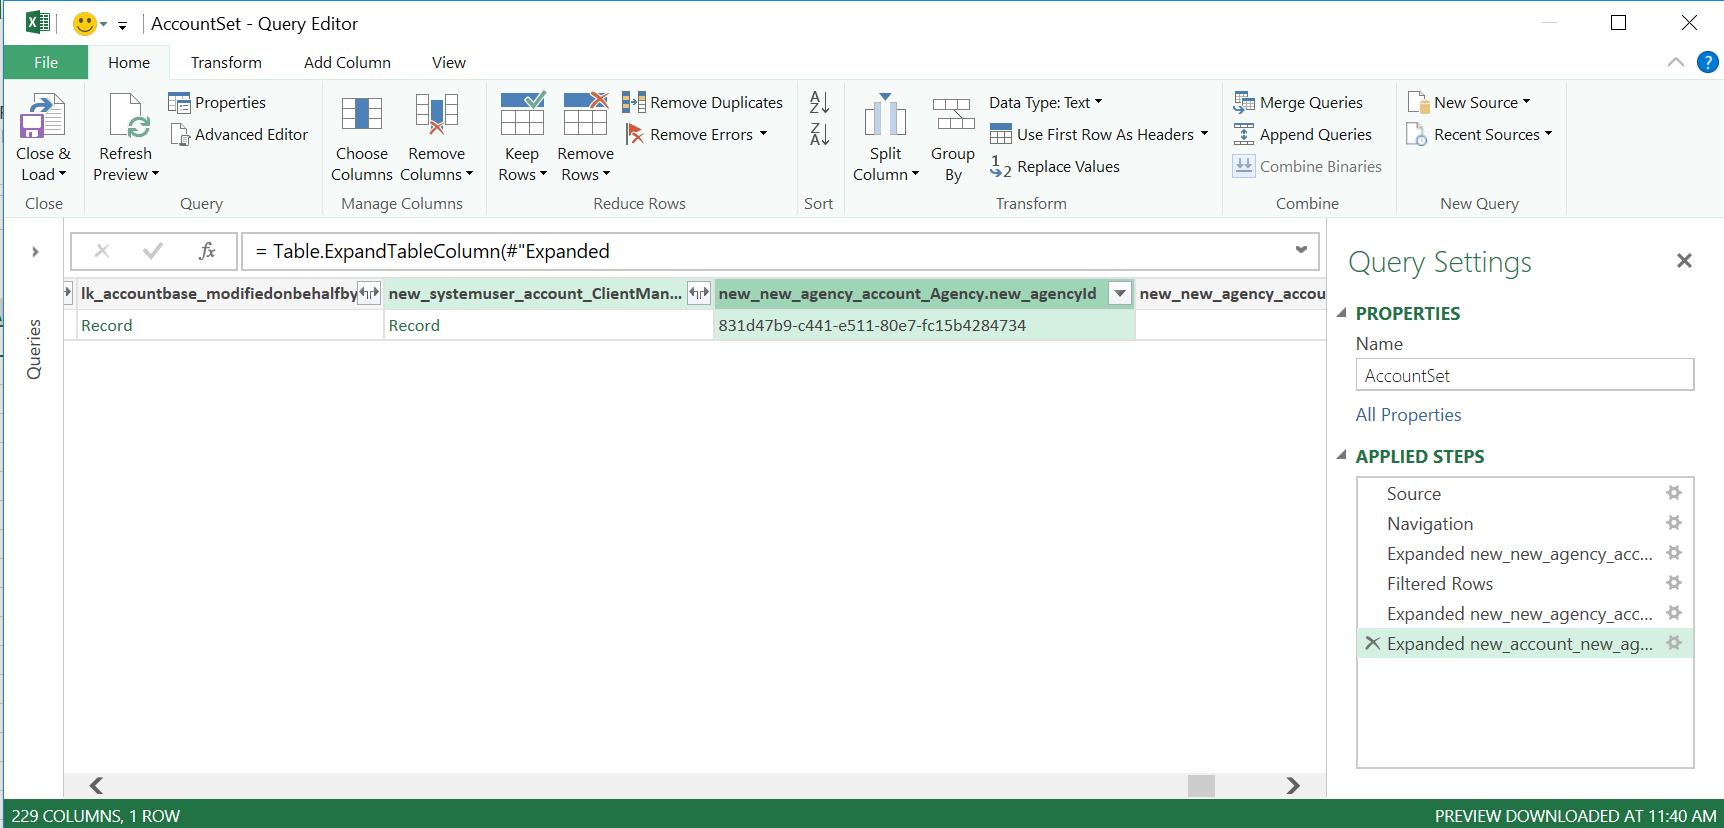Click the scroll left arrow
This screenshot has height=828, width=1724.
tap(97, 785)
